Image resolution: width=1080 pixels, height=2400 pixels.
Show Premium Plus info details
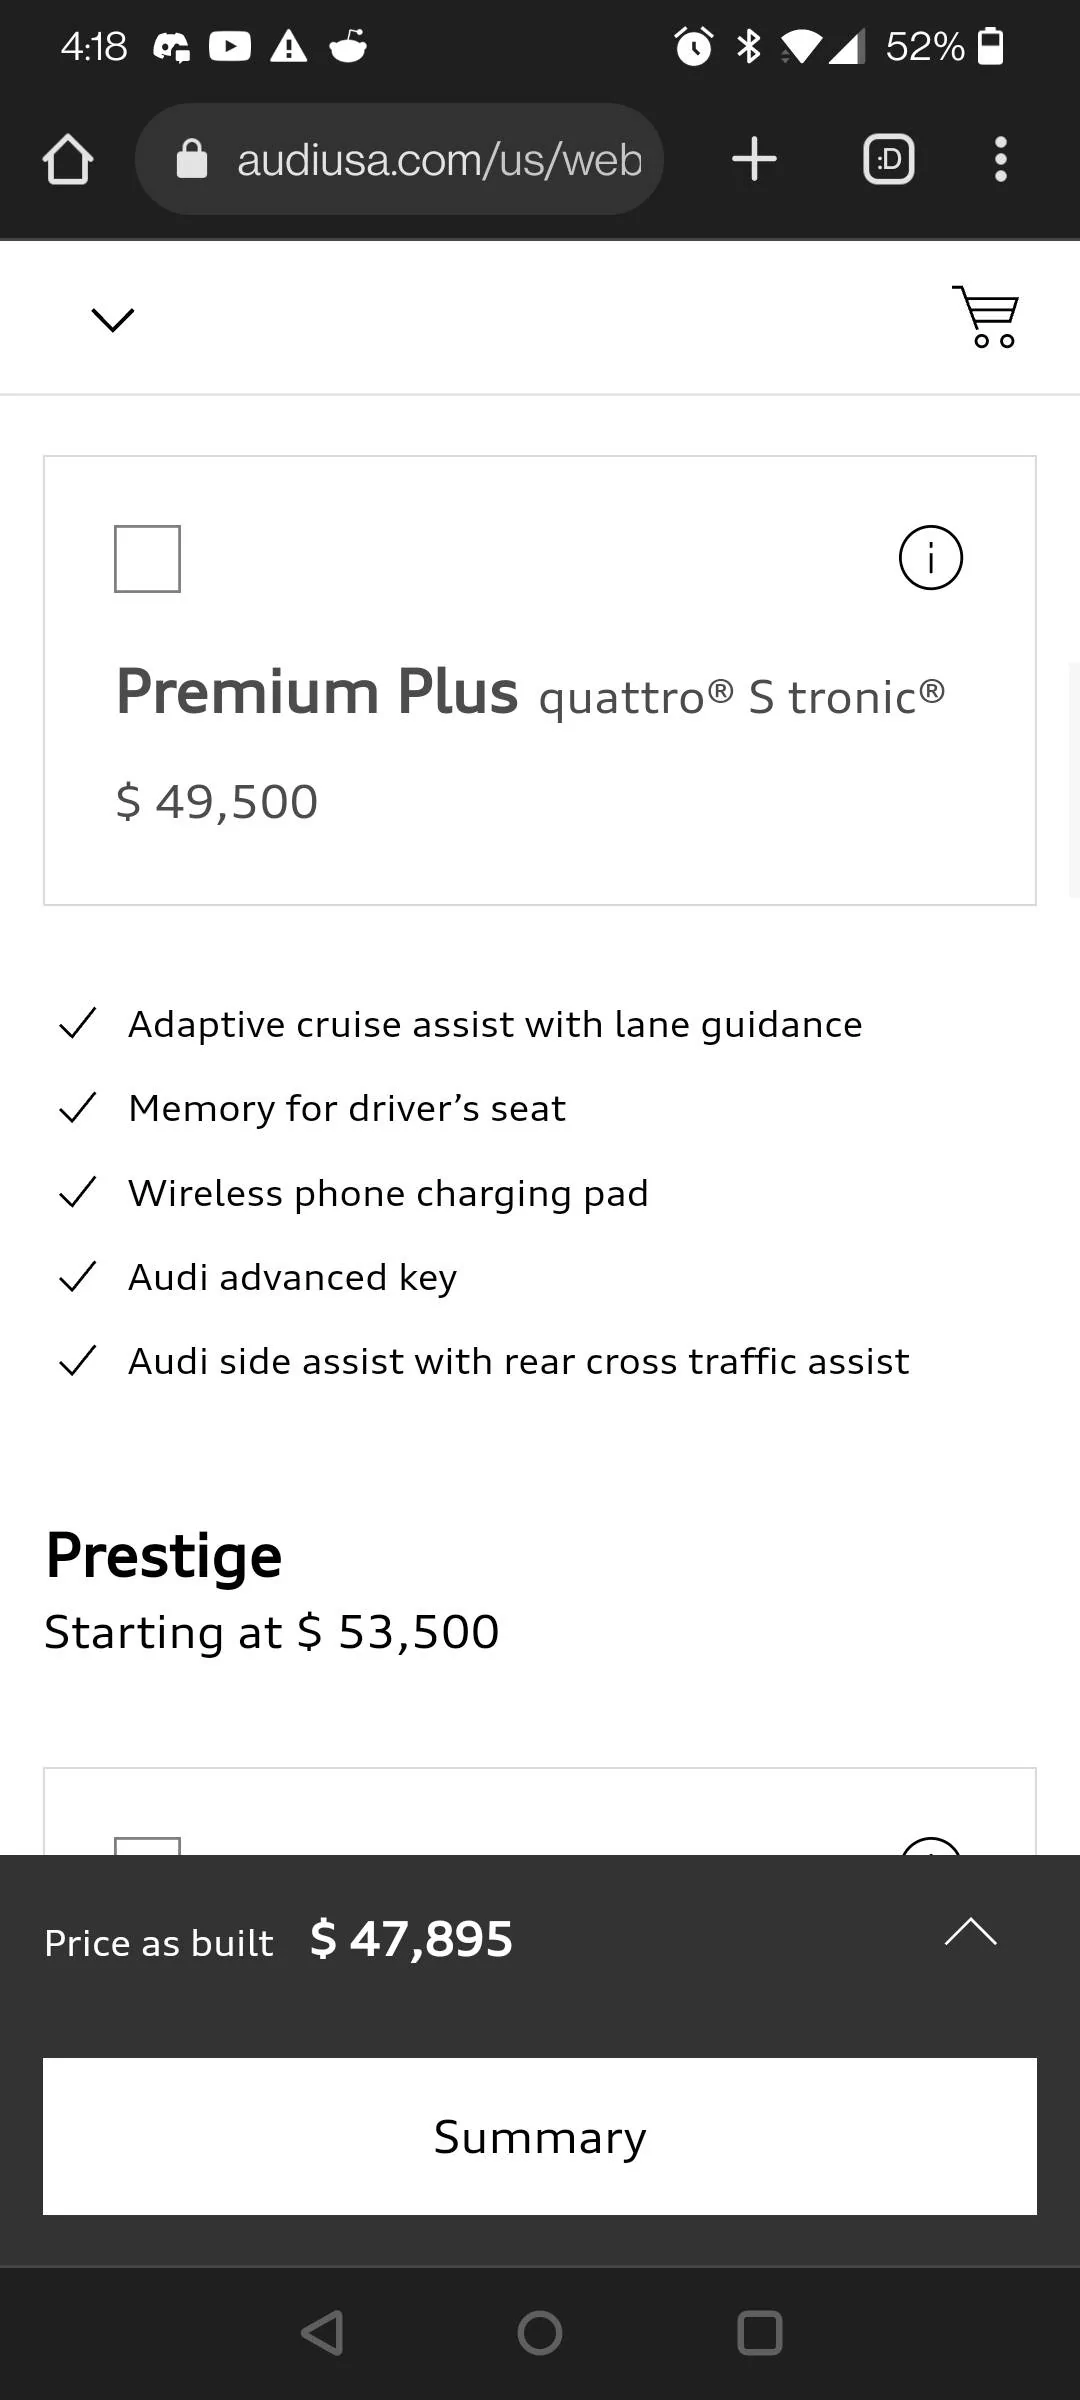(930, 557)
